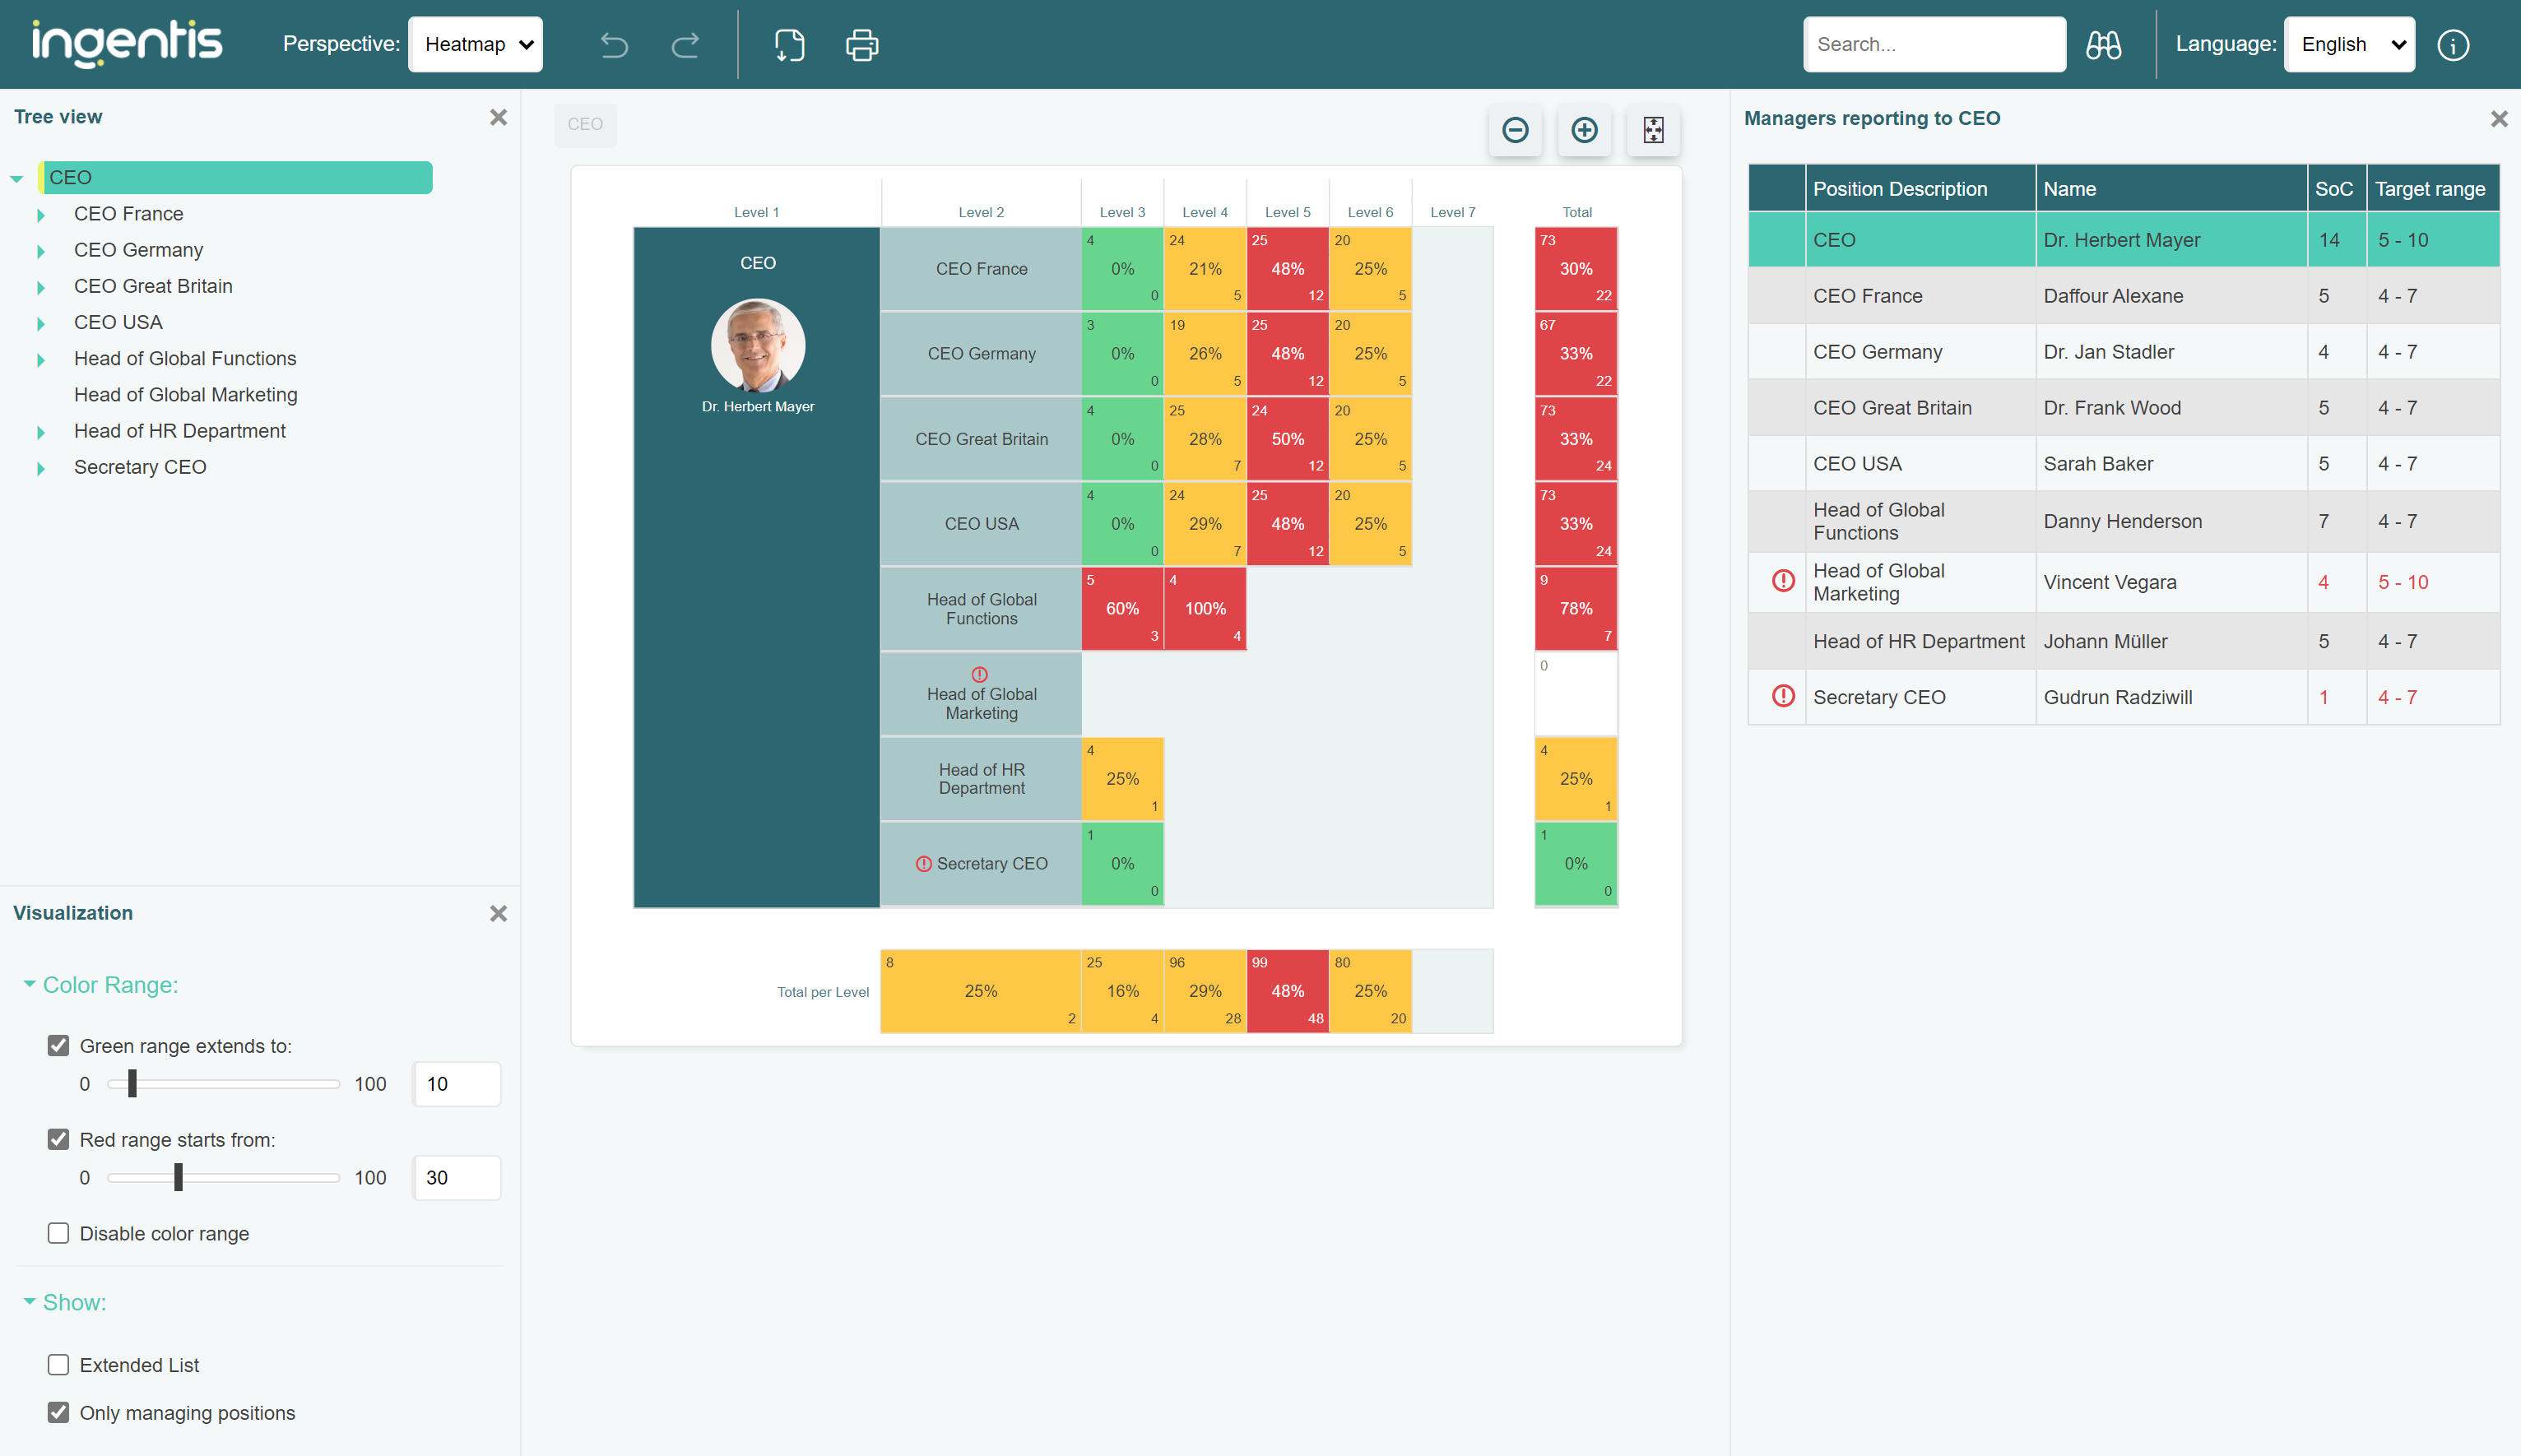Select the undo icon
The height and width of the screenshot is (1456, 2521).
(x=614, y=44)
